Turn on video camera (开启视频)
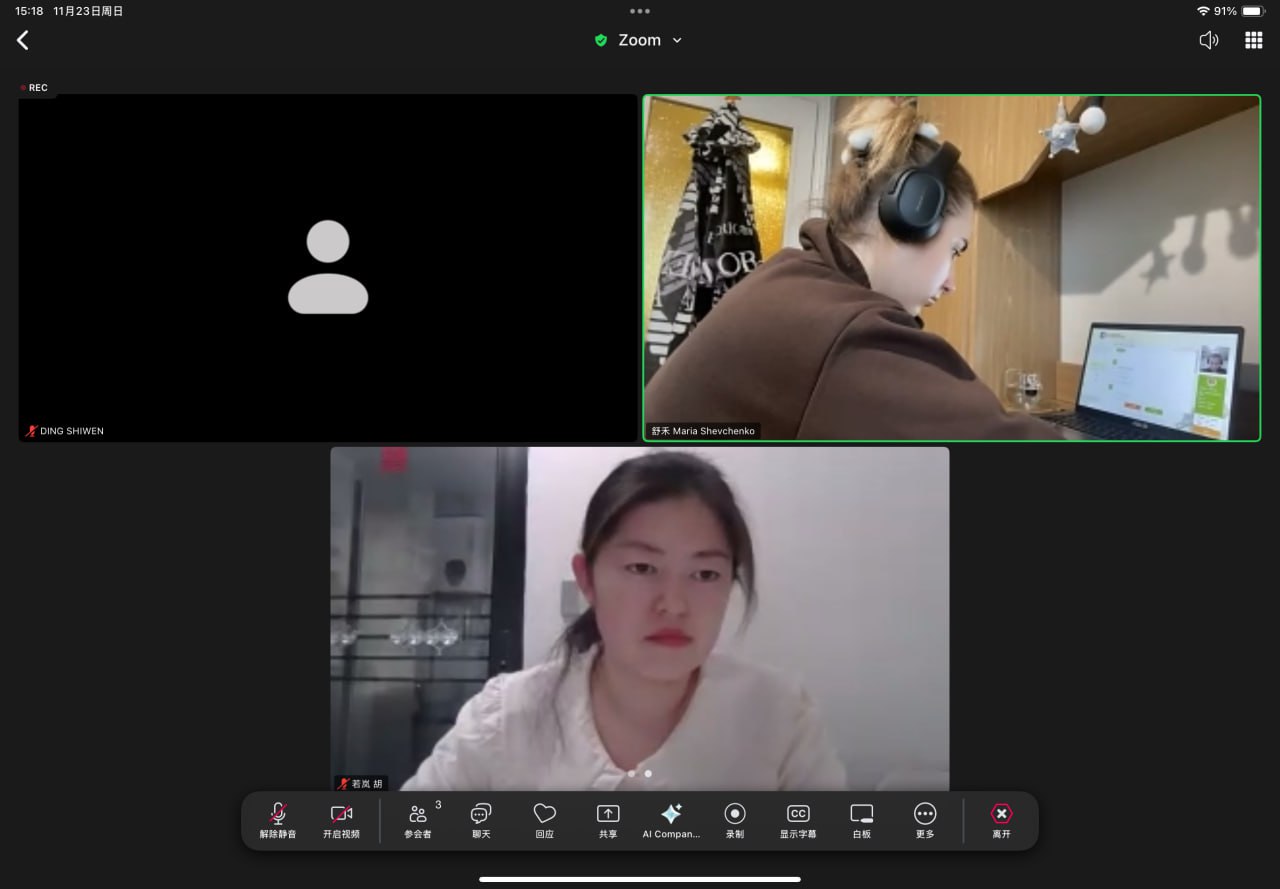Screen dimensions: 1280x889 (341, 820)
